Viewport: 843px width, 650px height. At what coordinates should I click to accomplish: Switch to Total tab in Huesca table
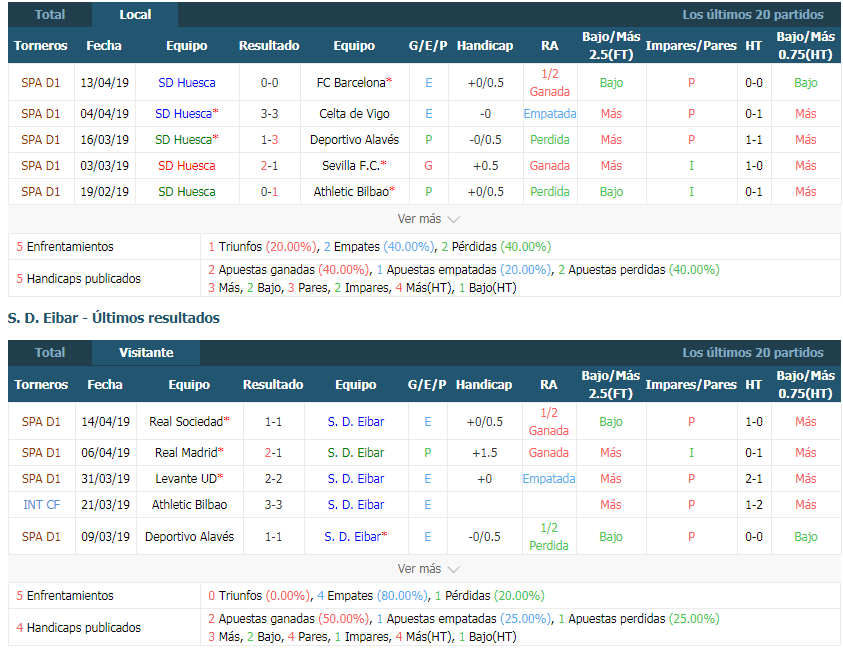click(x=49, y=15)
